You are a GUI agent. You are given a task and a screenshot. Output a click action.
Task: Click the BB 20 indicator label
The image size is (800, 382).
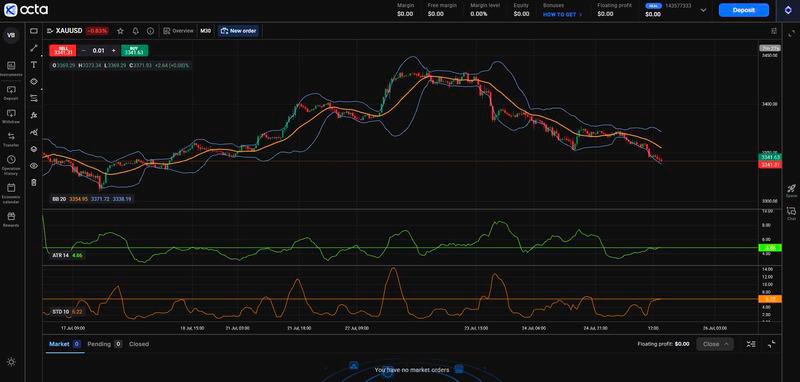[59, 199]
